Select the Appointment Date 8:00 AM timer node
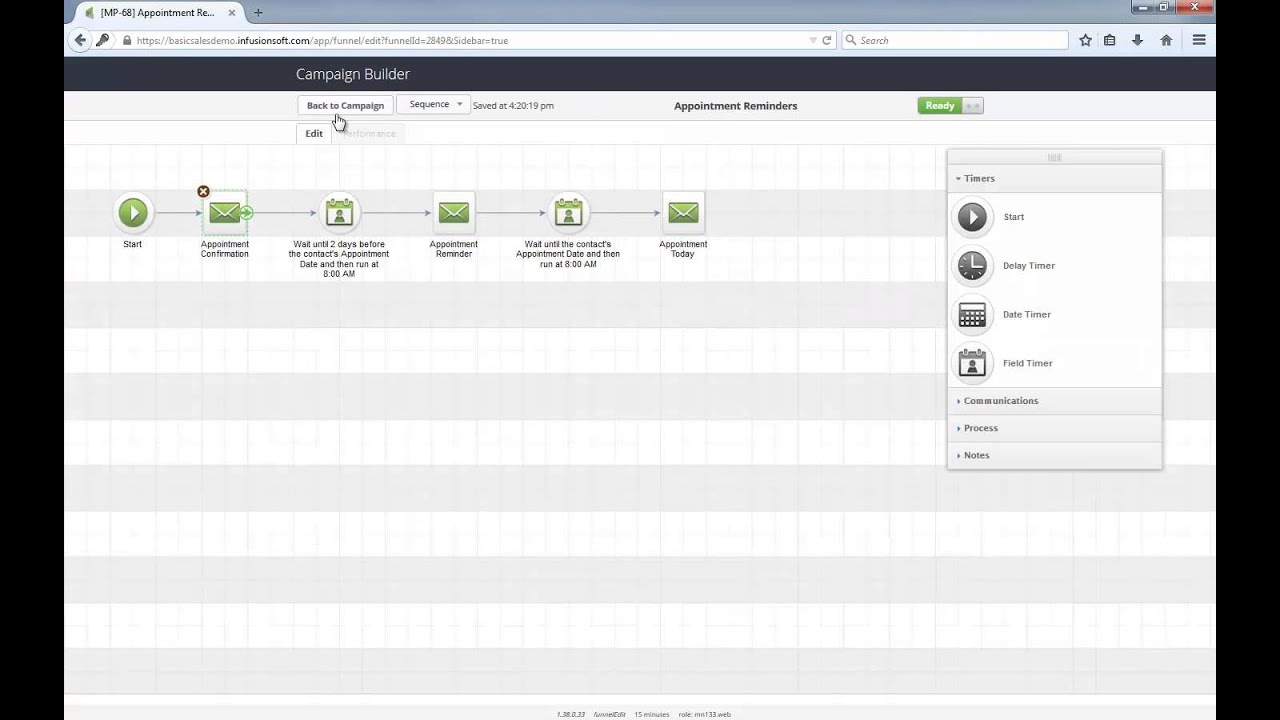The height and width of the screenshot is (720, 1280). (568, 212)
